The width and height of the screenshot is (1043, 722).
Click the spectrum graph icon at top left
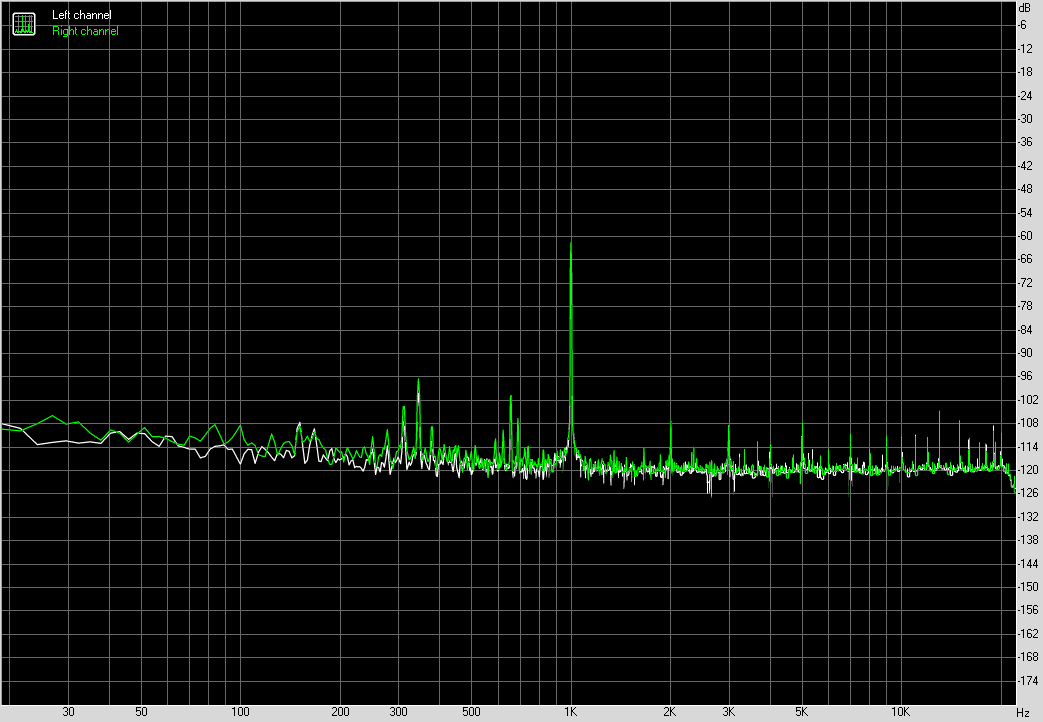point(24,24)
